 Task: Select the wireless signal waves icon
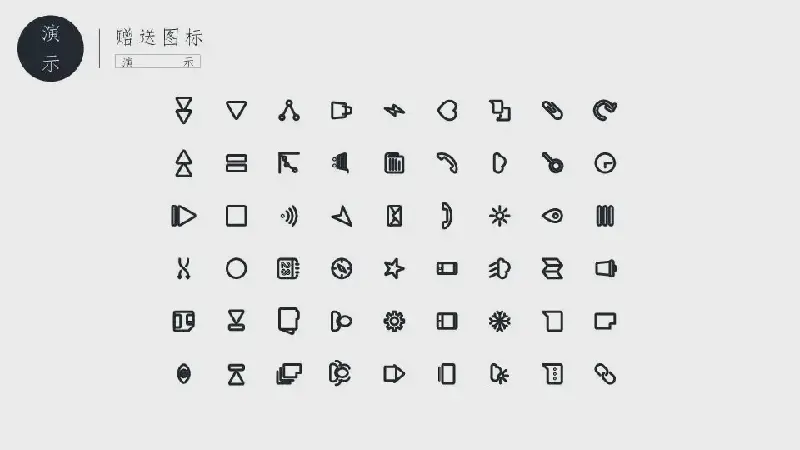click(x=289, y=216)
